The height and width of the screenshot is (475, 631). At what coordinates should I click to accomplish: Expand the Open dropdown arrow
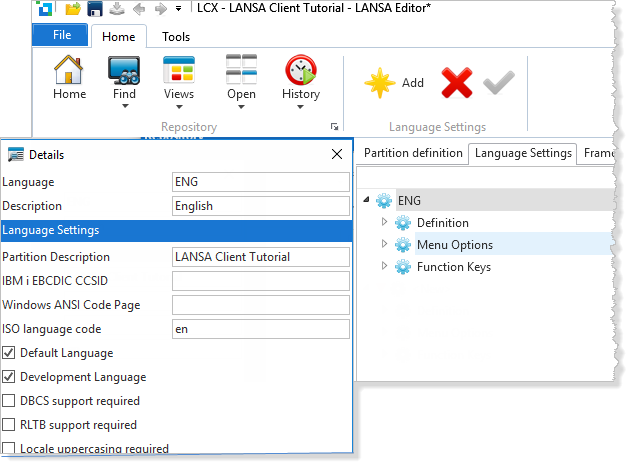(x=241, y=107)
